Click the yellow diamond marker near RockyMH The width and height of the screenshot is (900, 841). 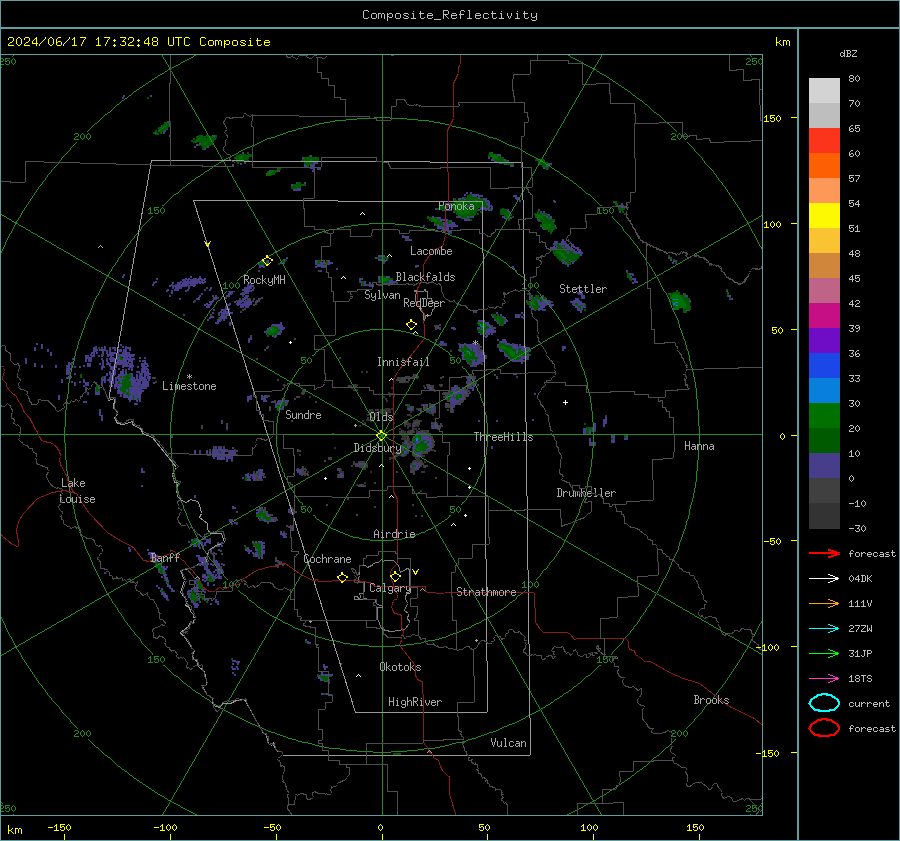click(x=267, y=261)
